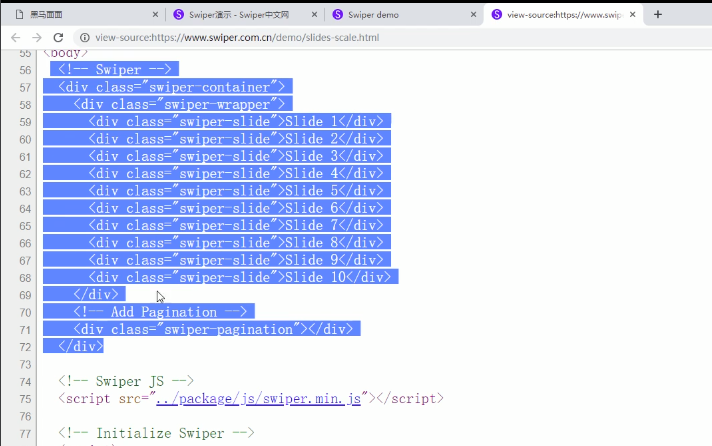Click the <!-- Add Pagination --> comment

(160, 312)
